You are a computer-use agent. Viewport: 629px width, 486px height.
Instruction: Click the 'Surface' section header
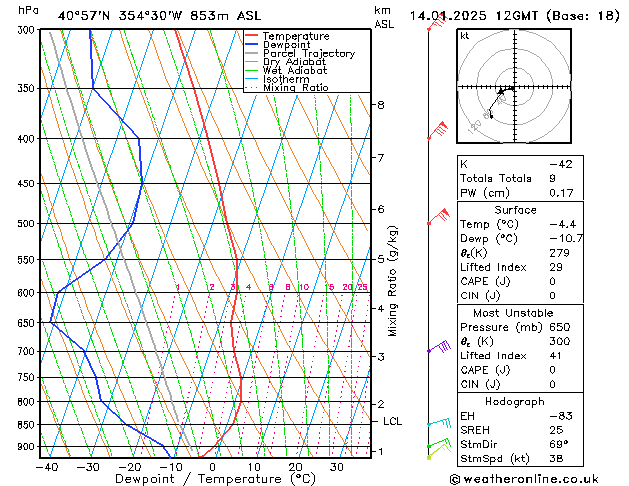[x=515, y=210]
